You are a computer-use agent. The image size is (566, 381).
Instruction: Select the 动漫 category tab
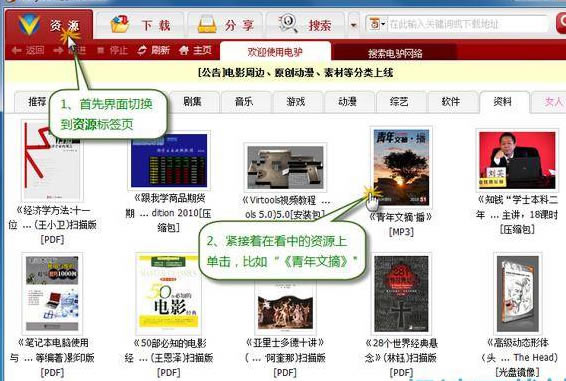[x=347, y=102]
